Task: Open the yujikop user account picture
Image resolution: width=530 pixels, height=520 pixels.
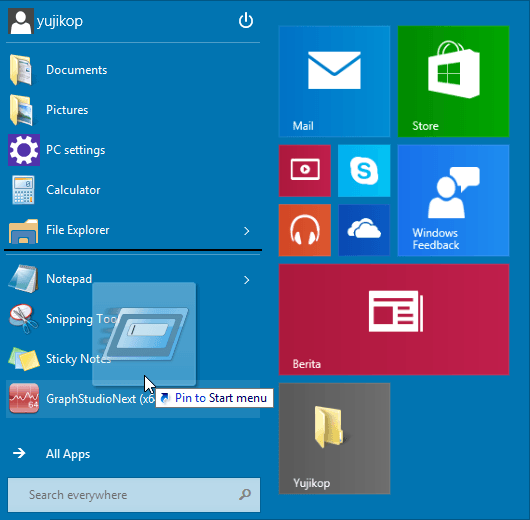Action: pyautogui.click(x=21, y=21)
